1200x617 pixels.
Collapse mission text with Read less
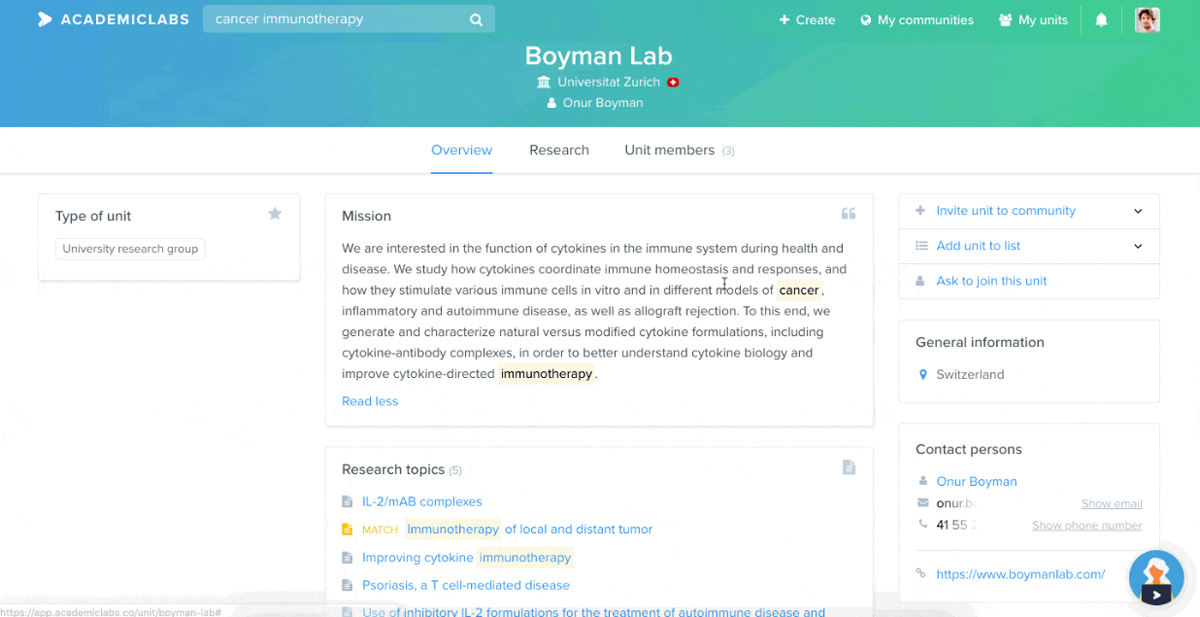point(370,401)
